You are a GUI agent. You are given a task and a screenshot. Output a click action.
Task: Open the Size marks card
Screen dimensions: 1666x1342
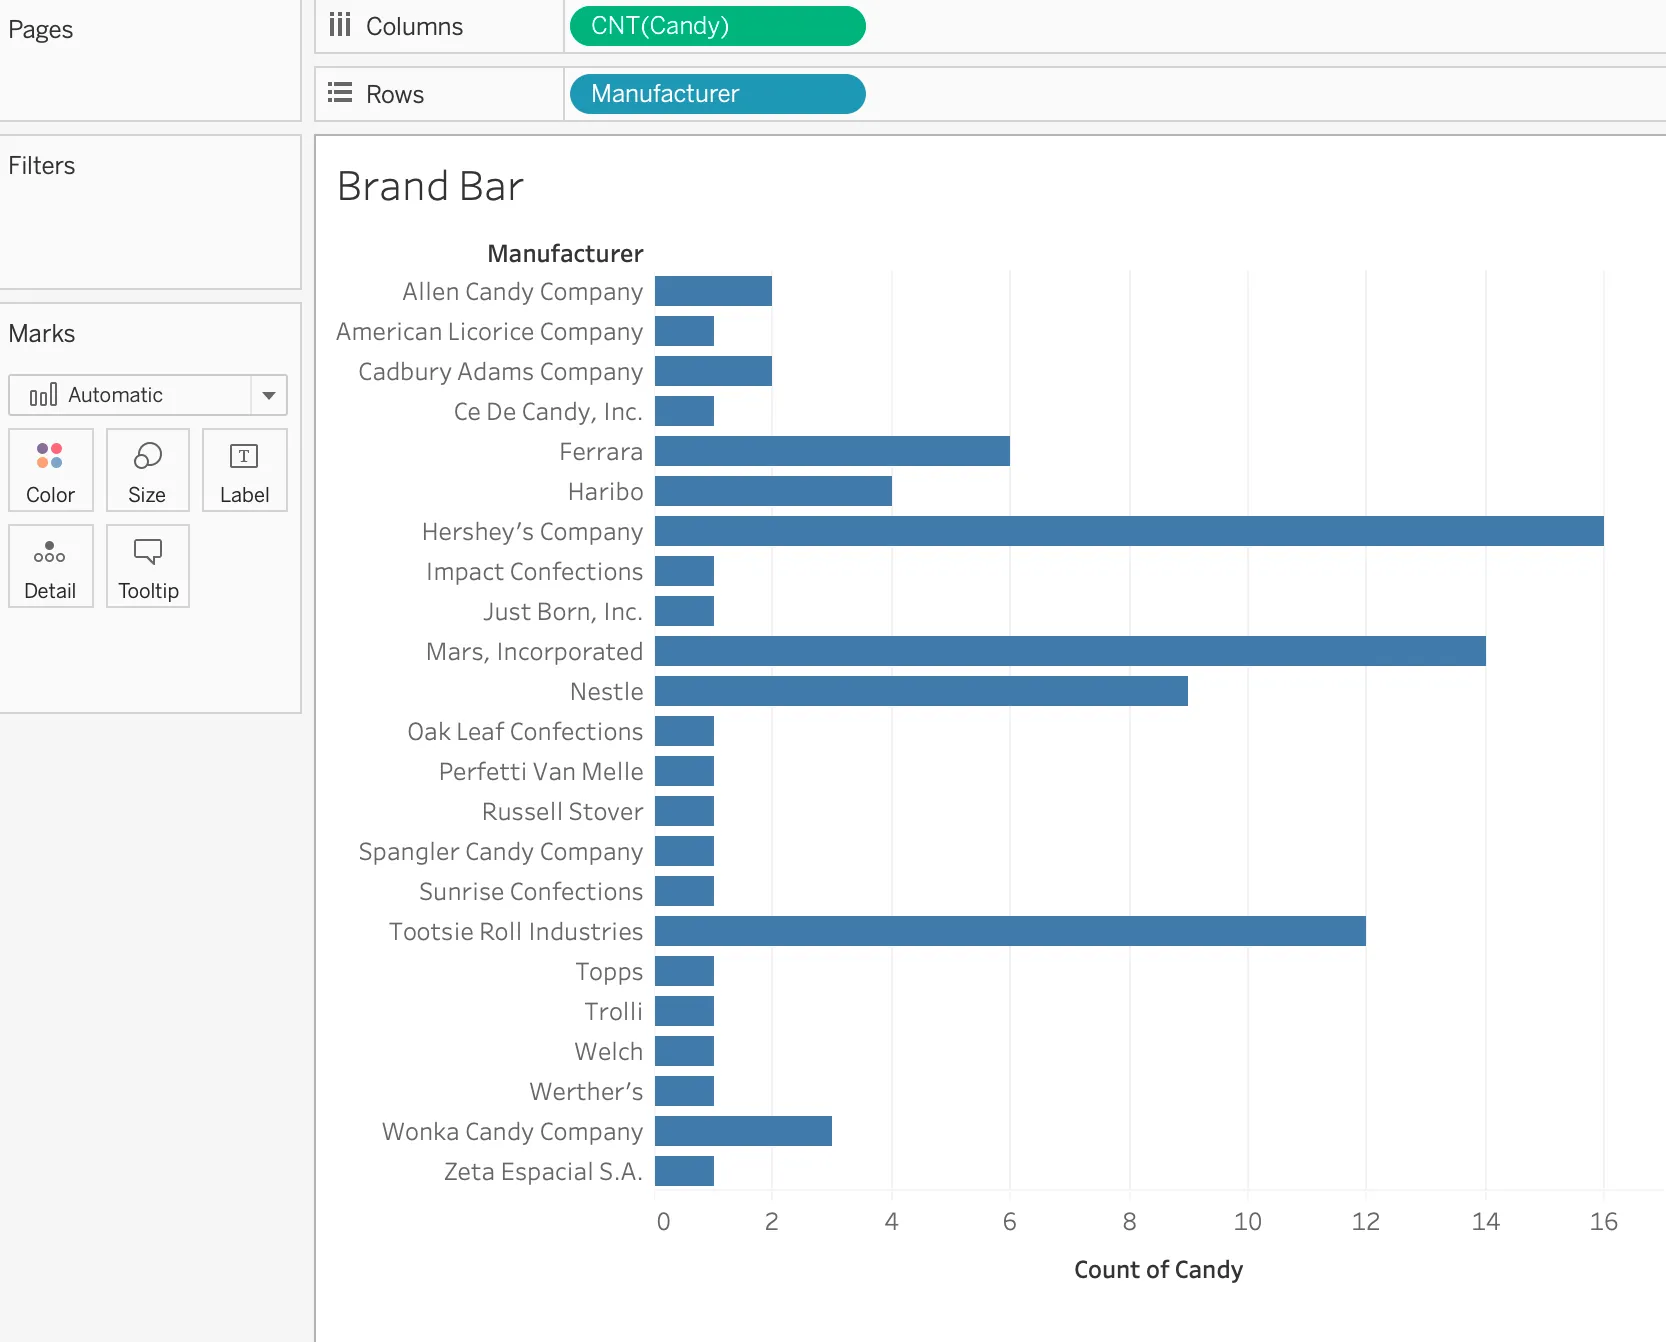pyautogui.click(x=147, y=470)
